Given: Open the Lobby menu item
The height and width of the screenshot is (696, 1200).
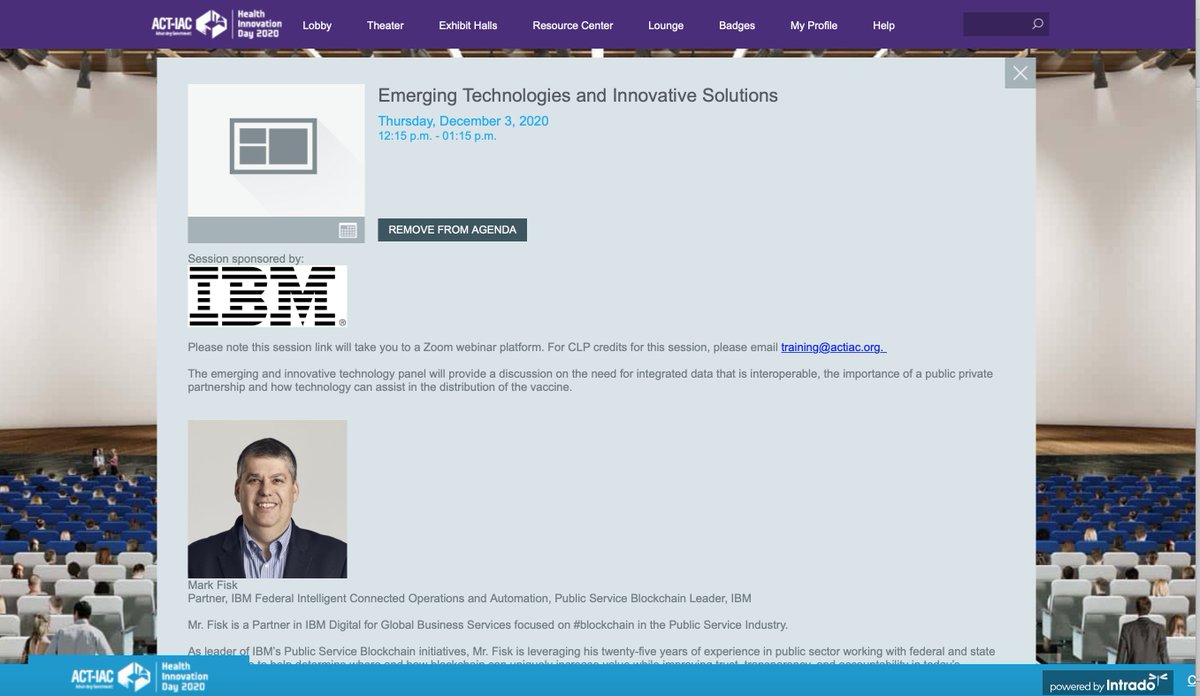Looking at the screenshot, I should (x=317, y=25).
